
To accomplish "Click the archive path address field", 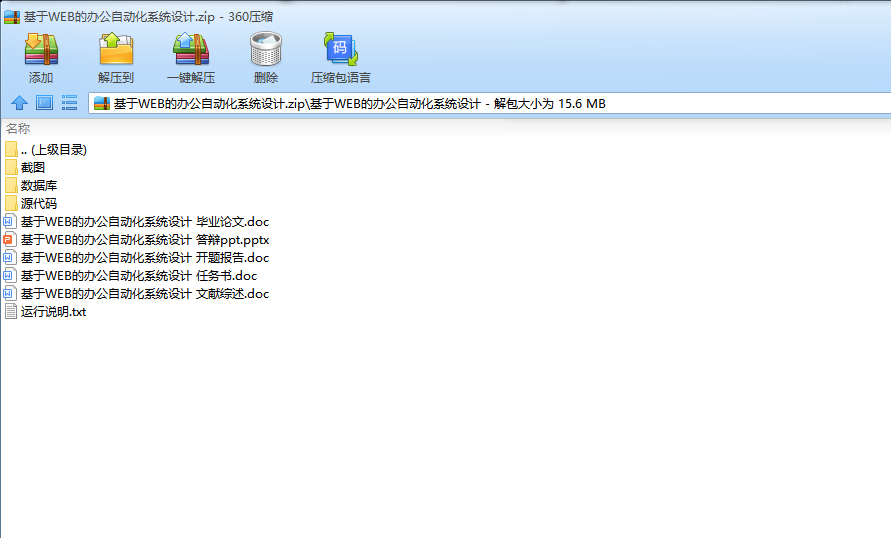I will click(x=489, y=103).
